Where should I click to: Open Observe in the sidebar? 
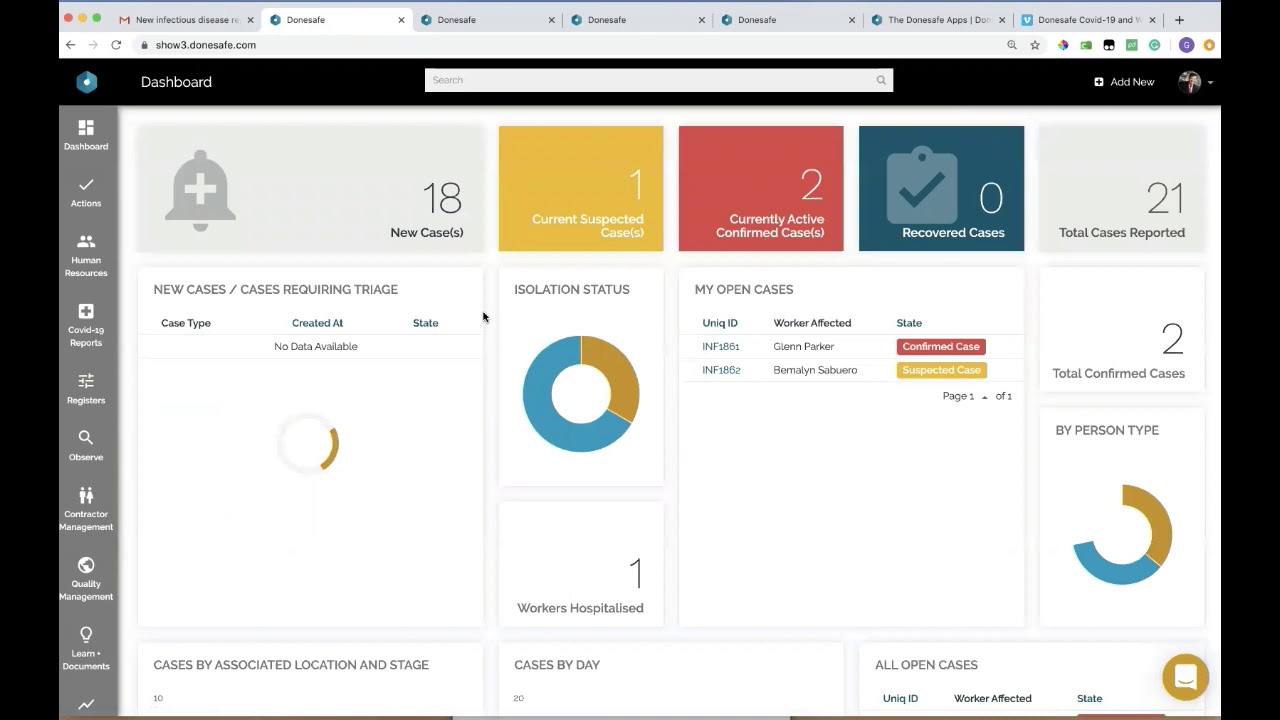coord(86,446)
